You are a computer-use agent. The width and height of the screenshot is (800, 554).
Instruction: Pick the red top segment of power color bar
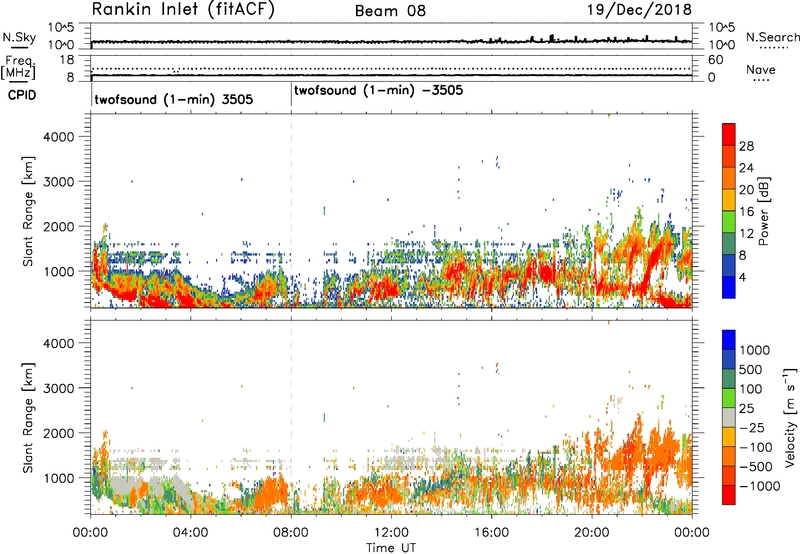coord(729,134)
